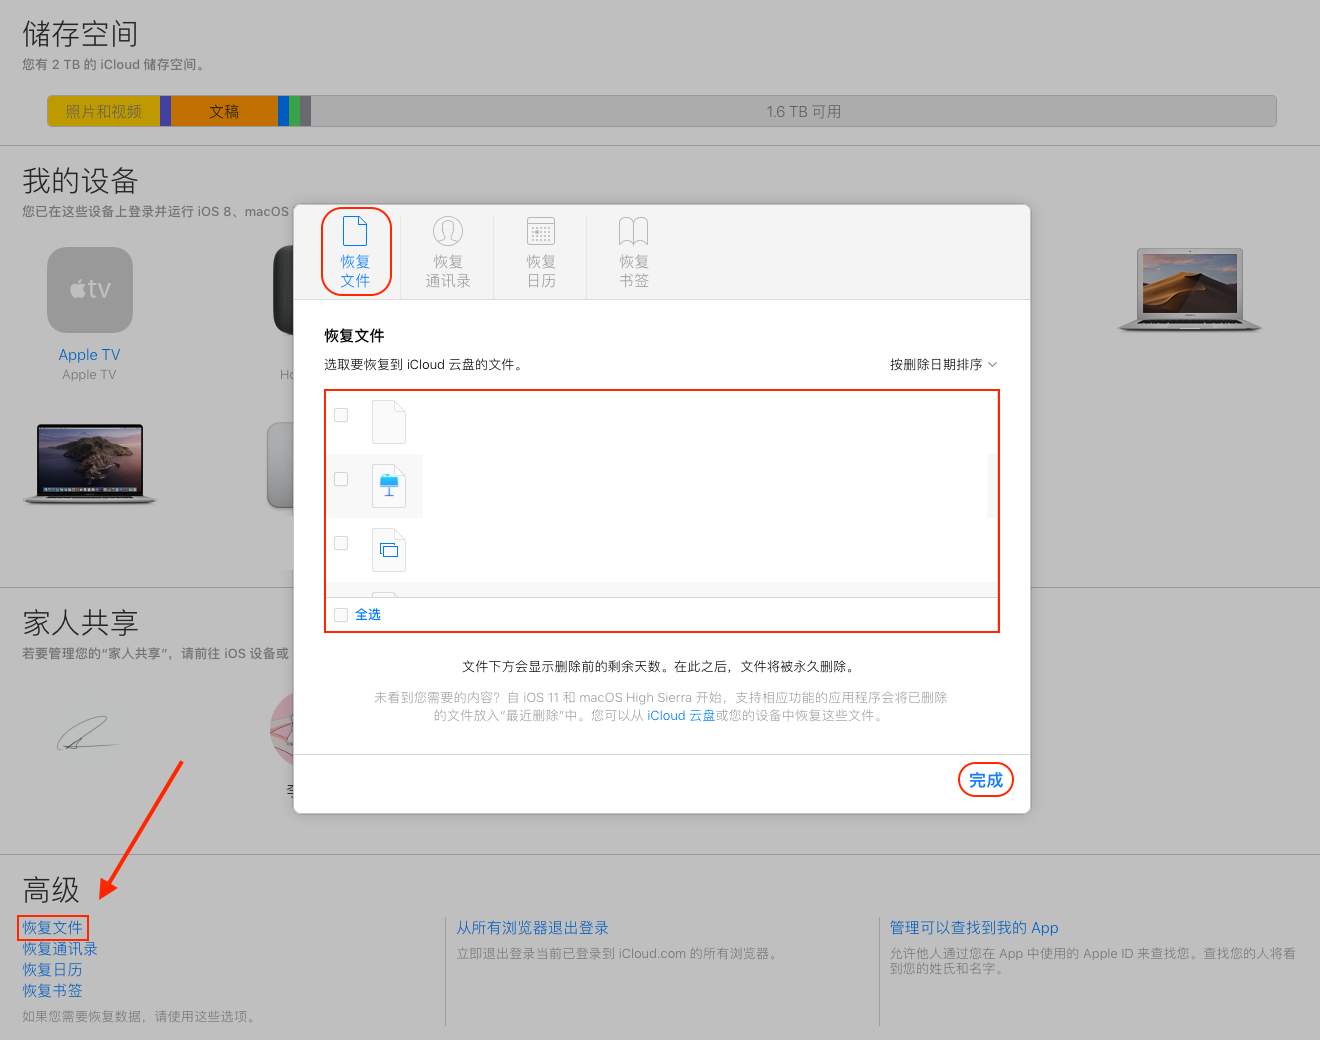Click the 恢复通讯录 link under 高级

(60, 949)
